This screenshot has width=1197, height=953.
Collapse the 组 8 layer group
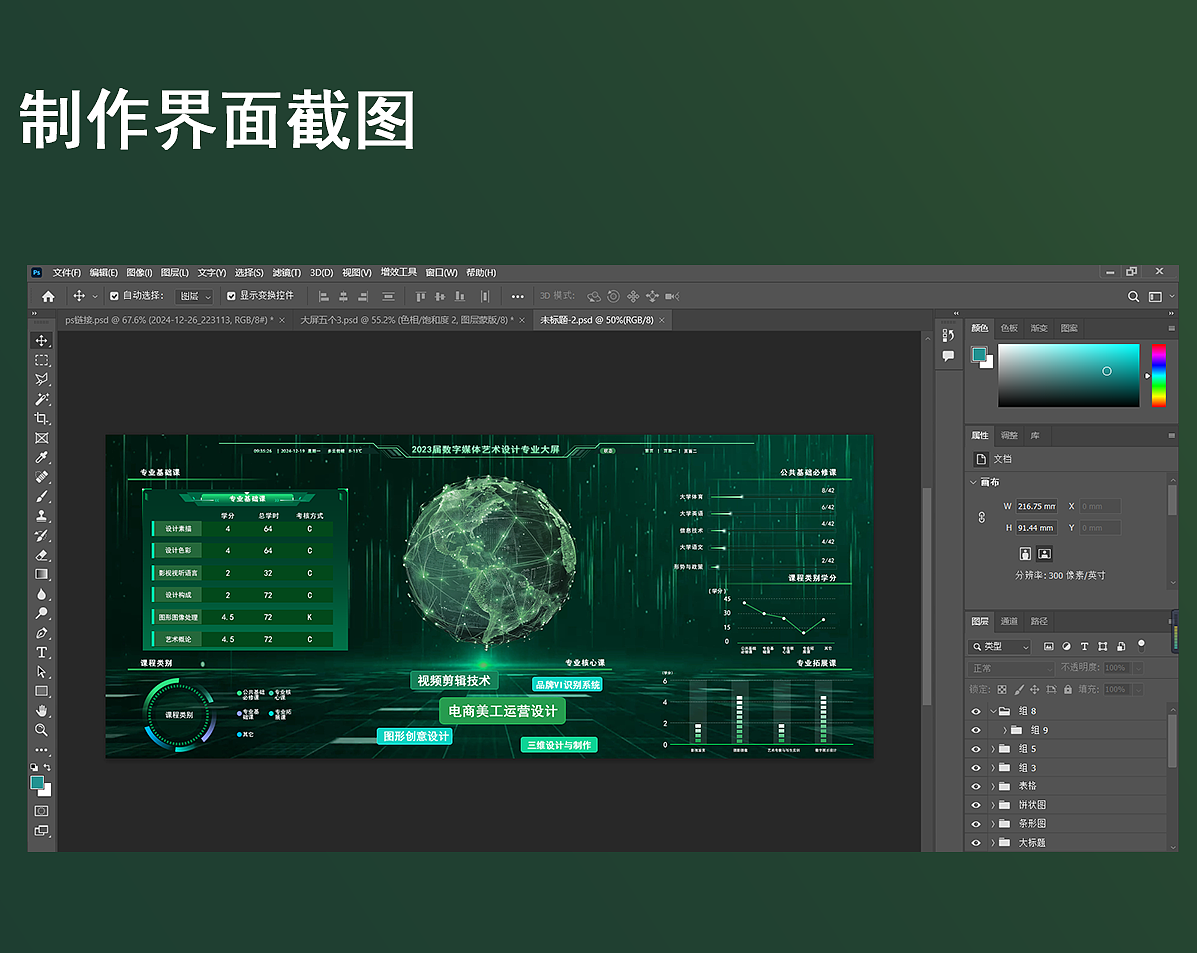[992, 711]
